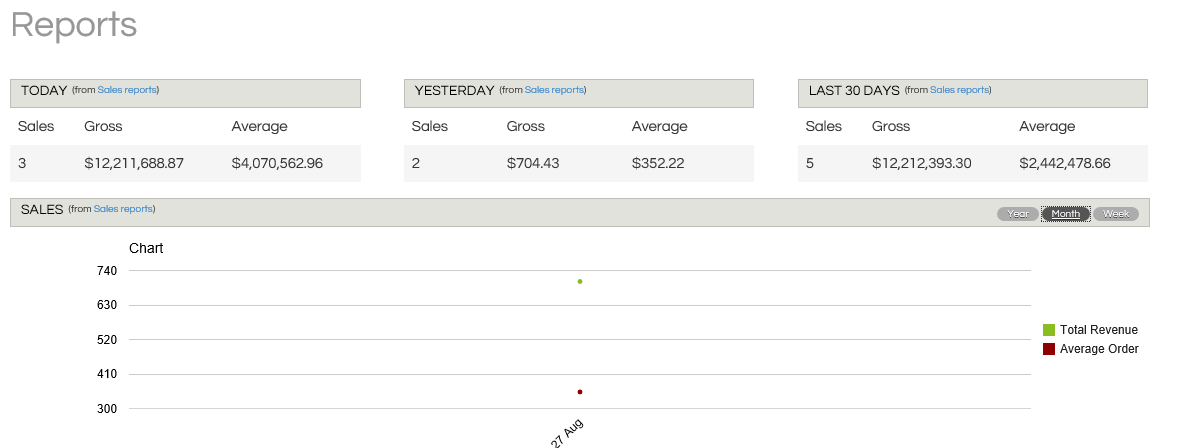Open Sales reports link in TODAY panel
1177x448 pixels.
127,90
